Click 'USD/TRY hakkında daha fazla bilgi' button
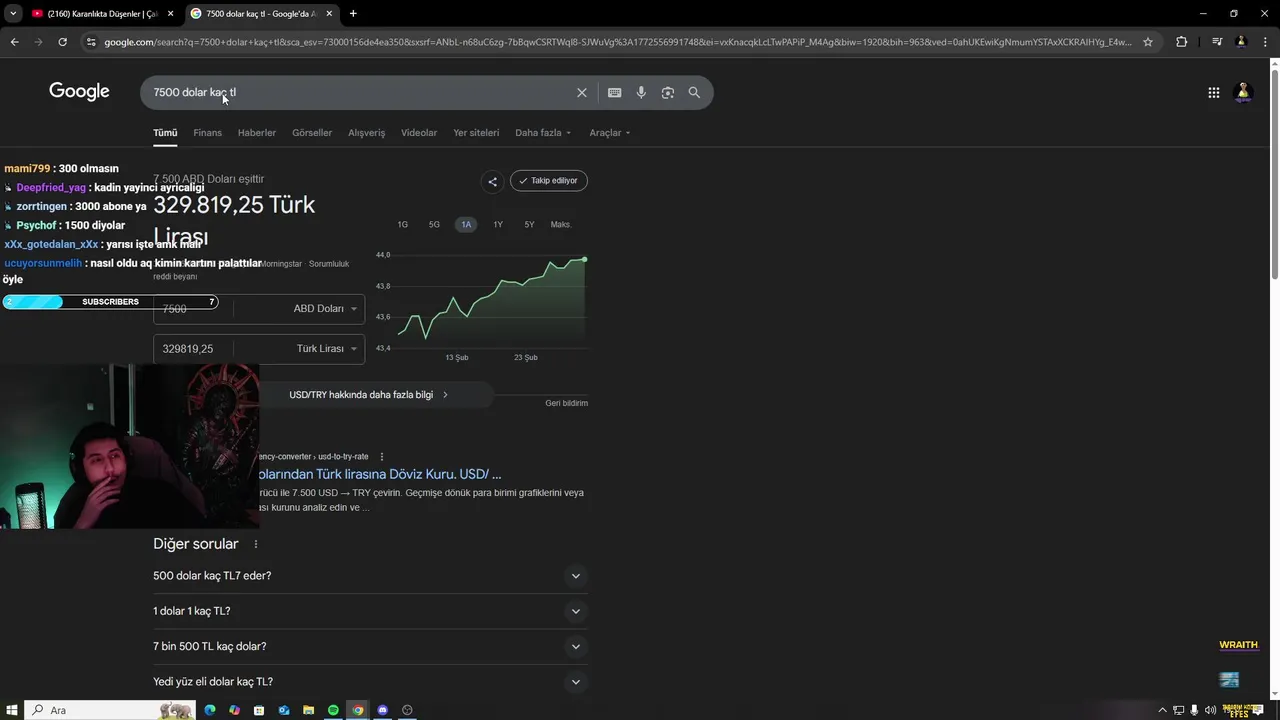 (x=375, y=395)
